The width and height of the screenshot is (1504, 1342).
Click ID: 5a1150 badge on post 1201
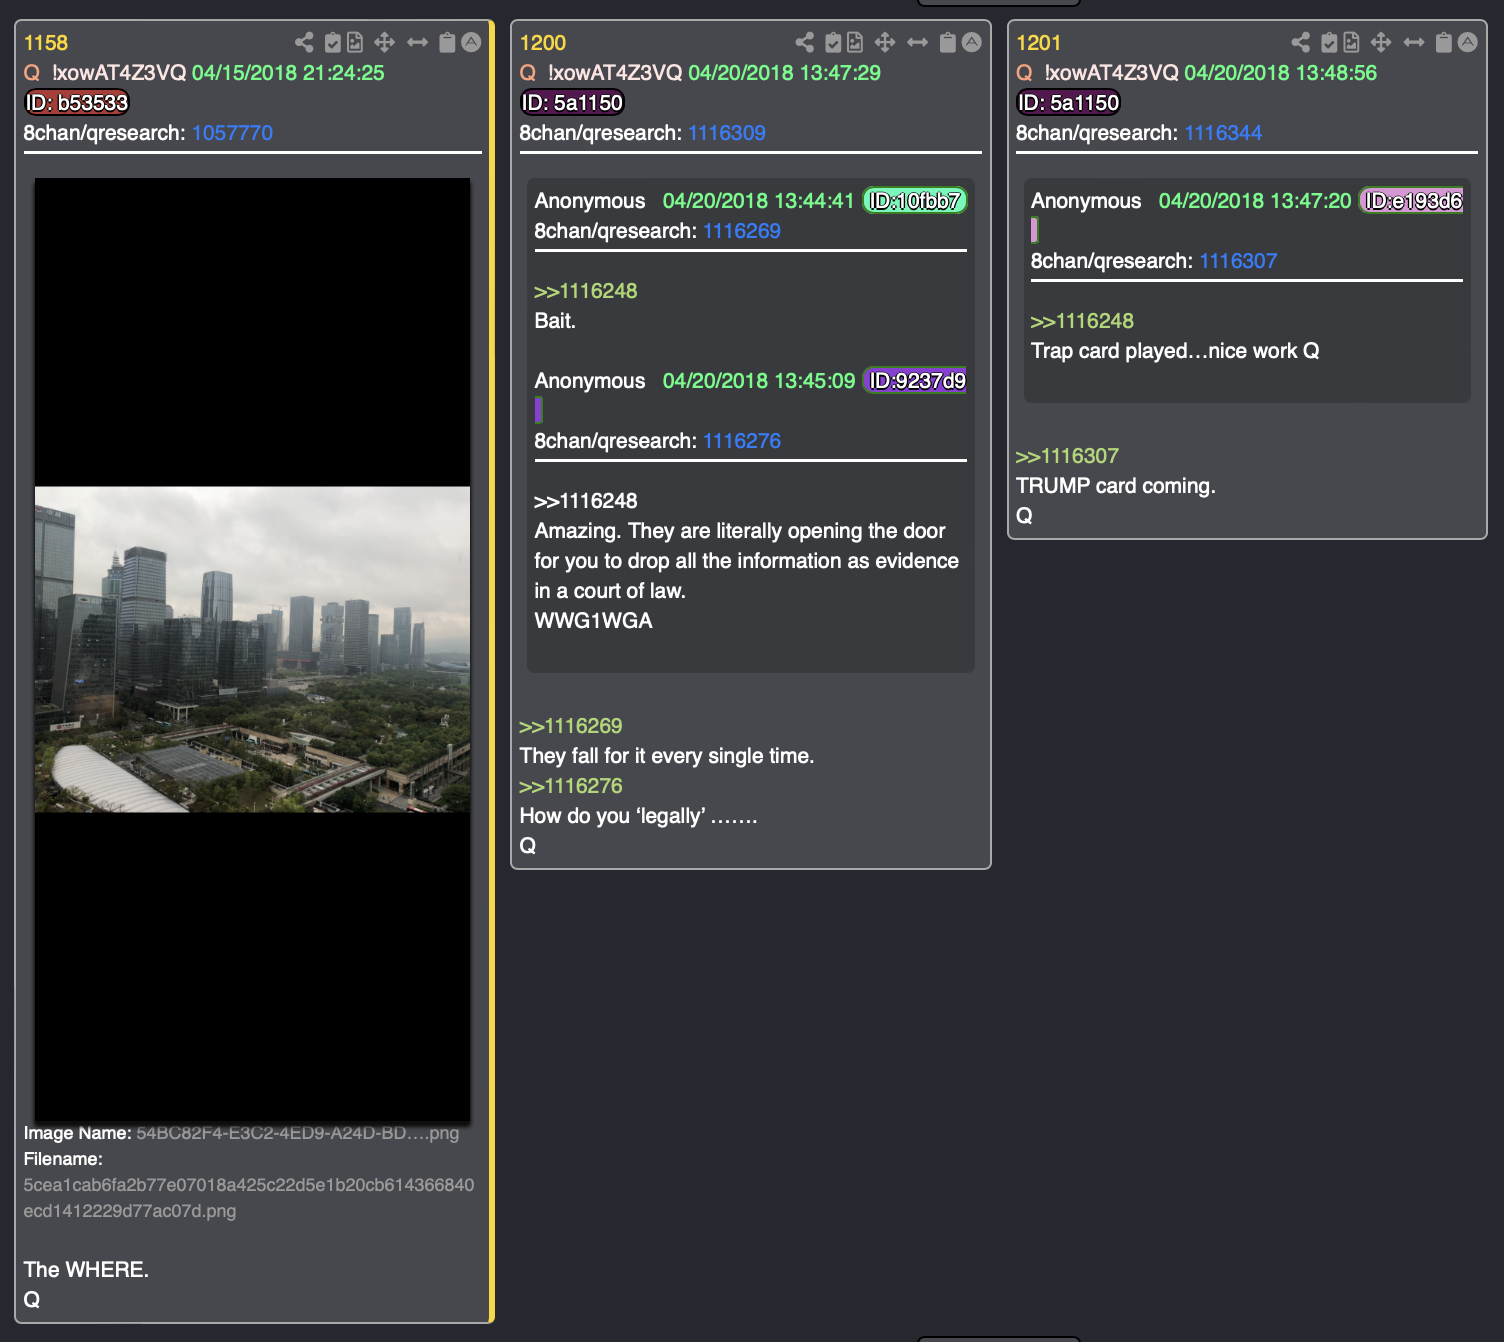click(1068, 103)
